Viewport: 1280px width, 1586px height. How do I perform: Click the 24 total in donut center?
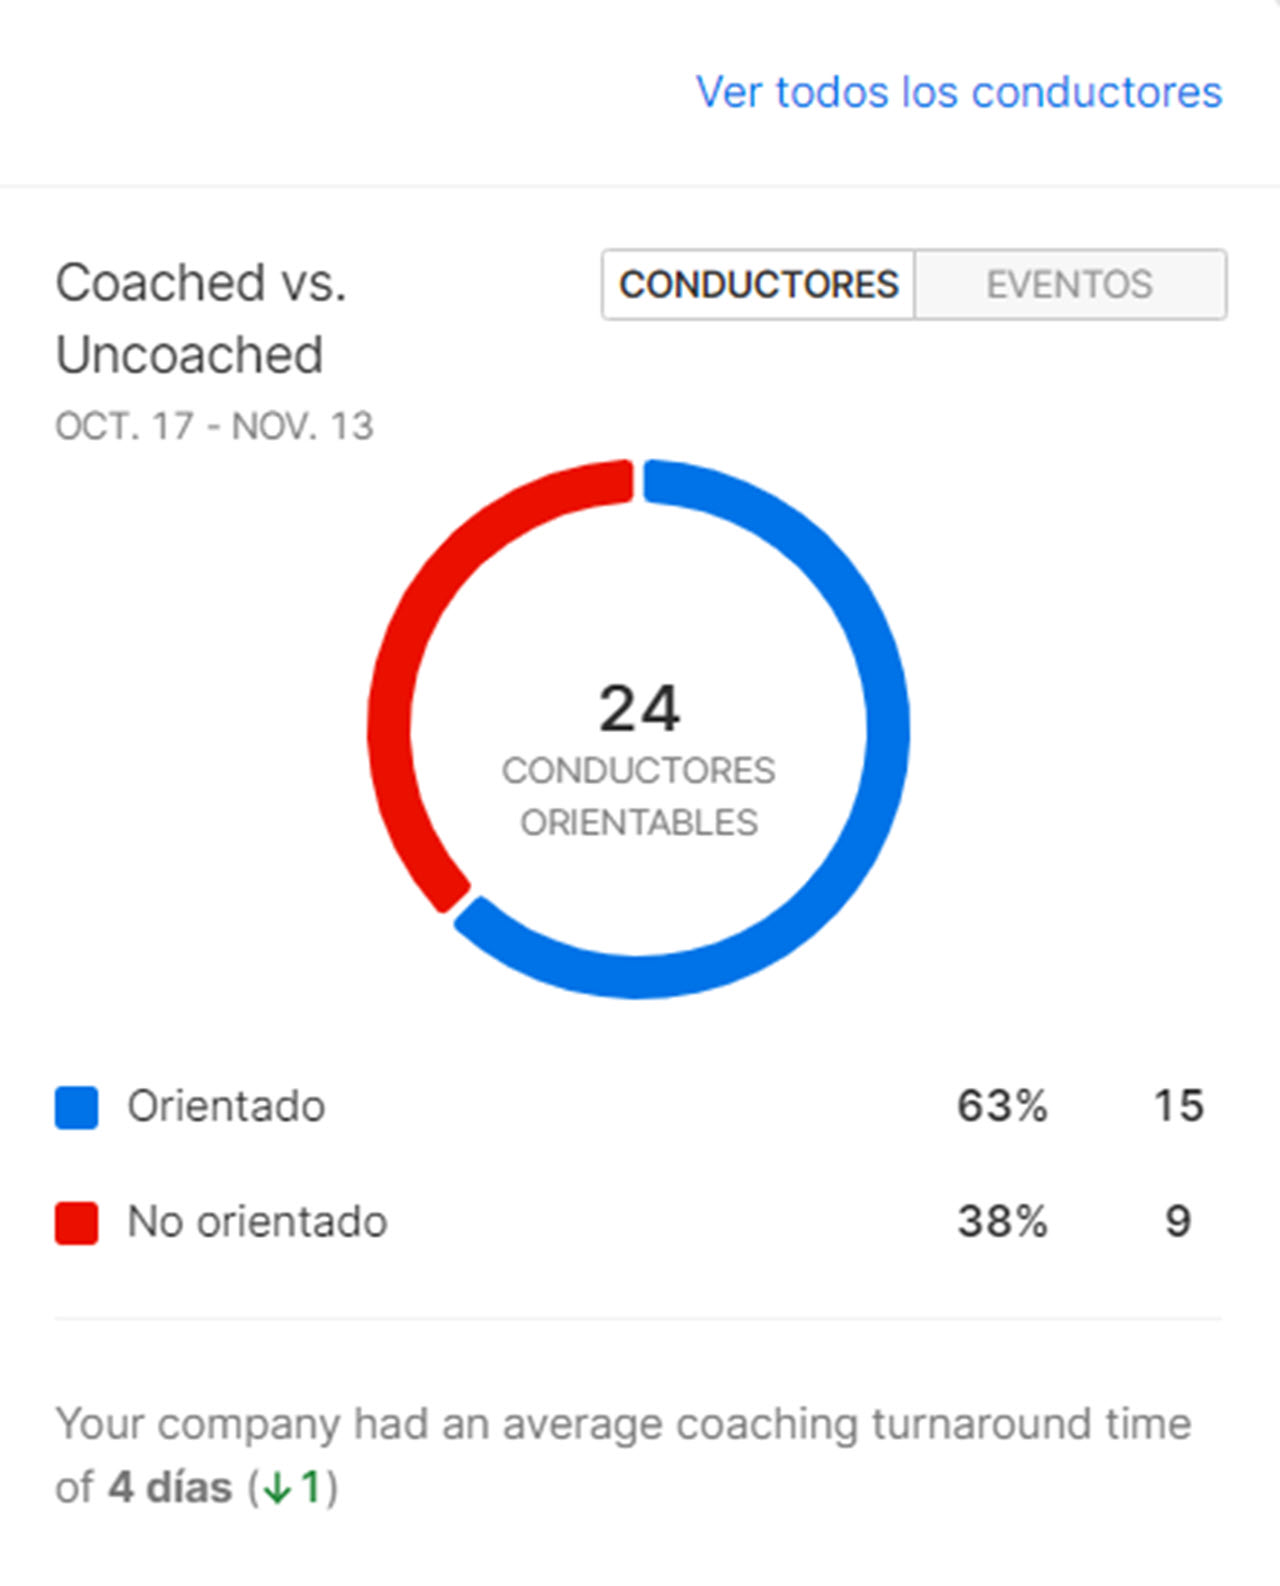(640, 709)
